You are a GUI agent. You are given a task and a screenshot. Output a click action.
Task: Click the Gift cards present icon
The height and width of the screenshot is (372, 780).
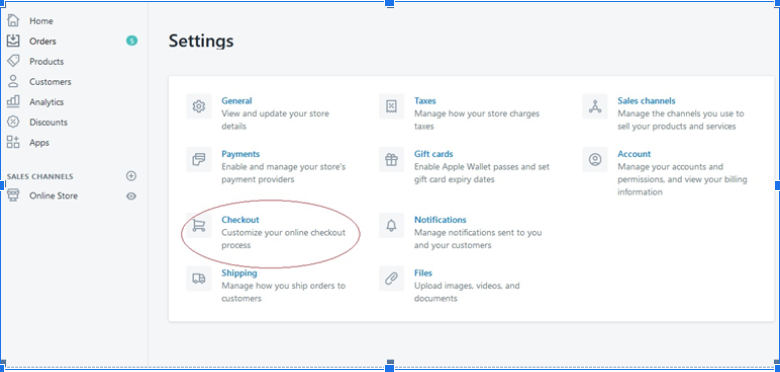click(391, 160)
